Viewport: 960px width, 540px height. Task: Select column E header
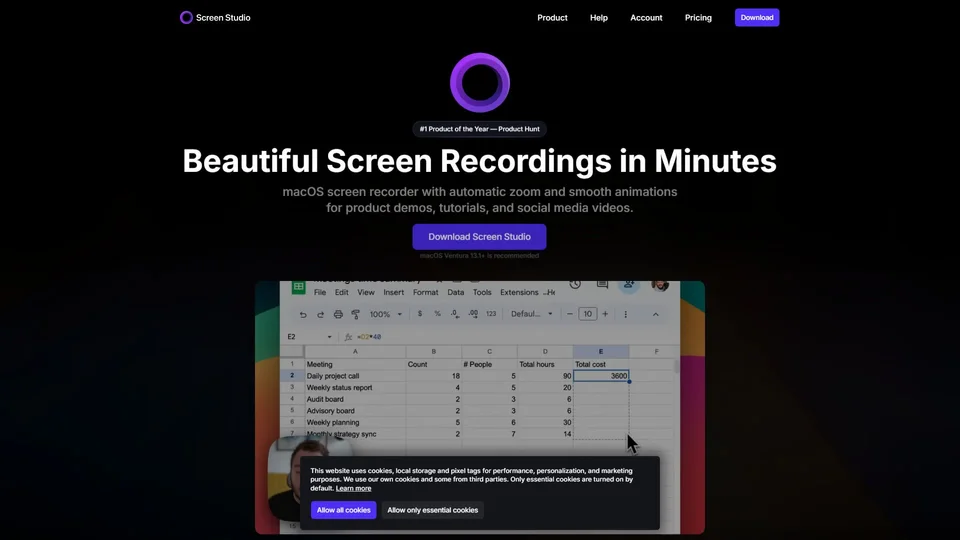(601, 351)
